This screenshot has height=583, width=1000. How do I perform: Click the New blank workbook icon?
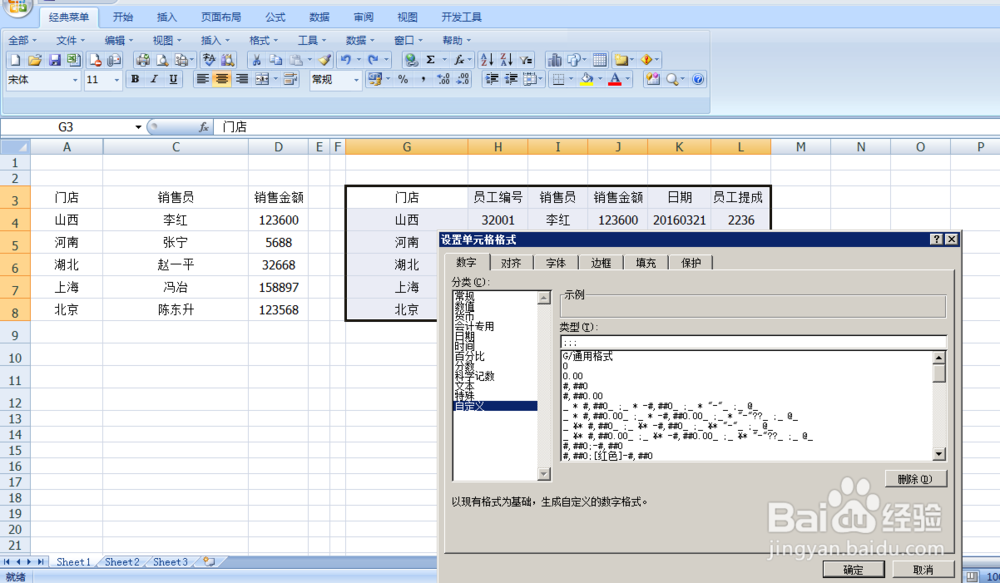15,60
